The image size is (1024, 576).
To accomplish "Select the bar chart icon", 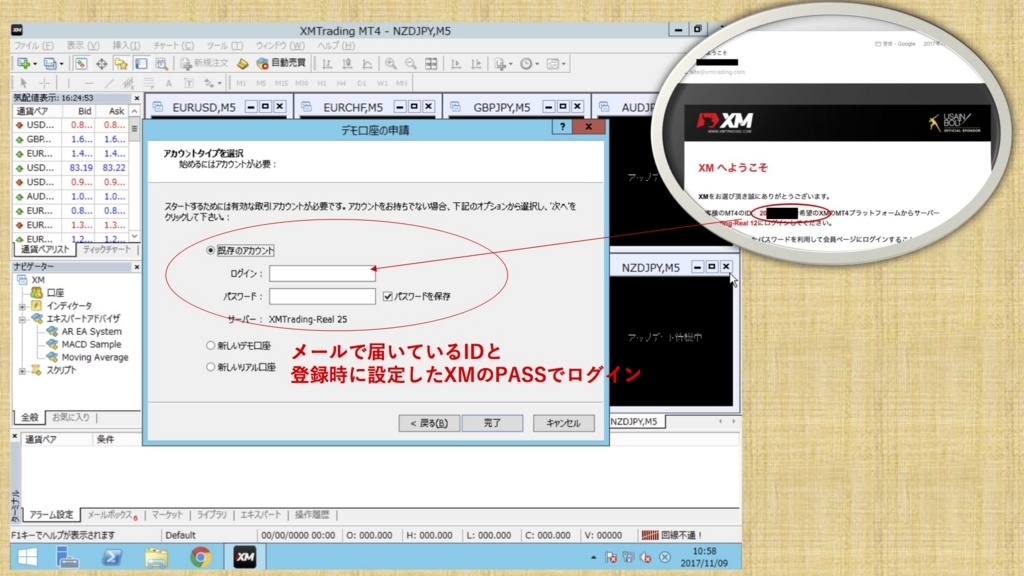I will coord(327,63).
